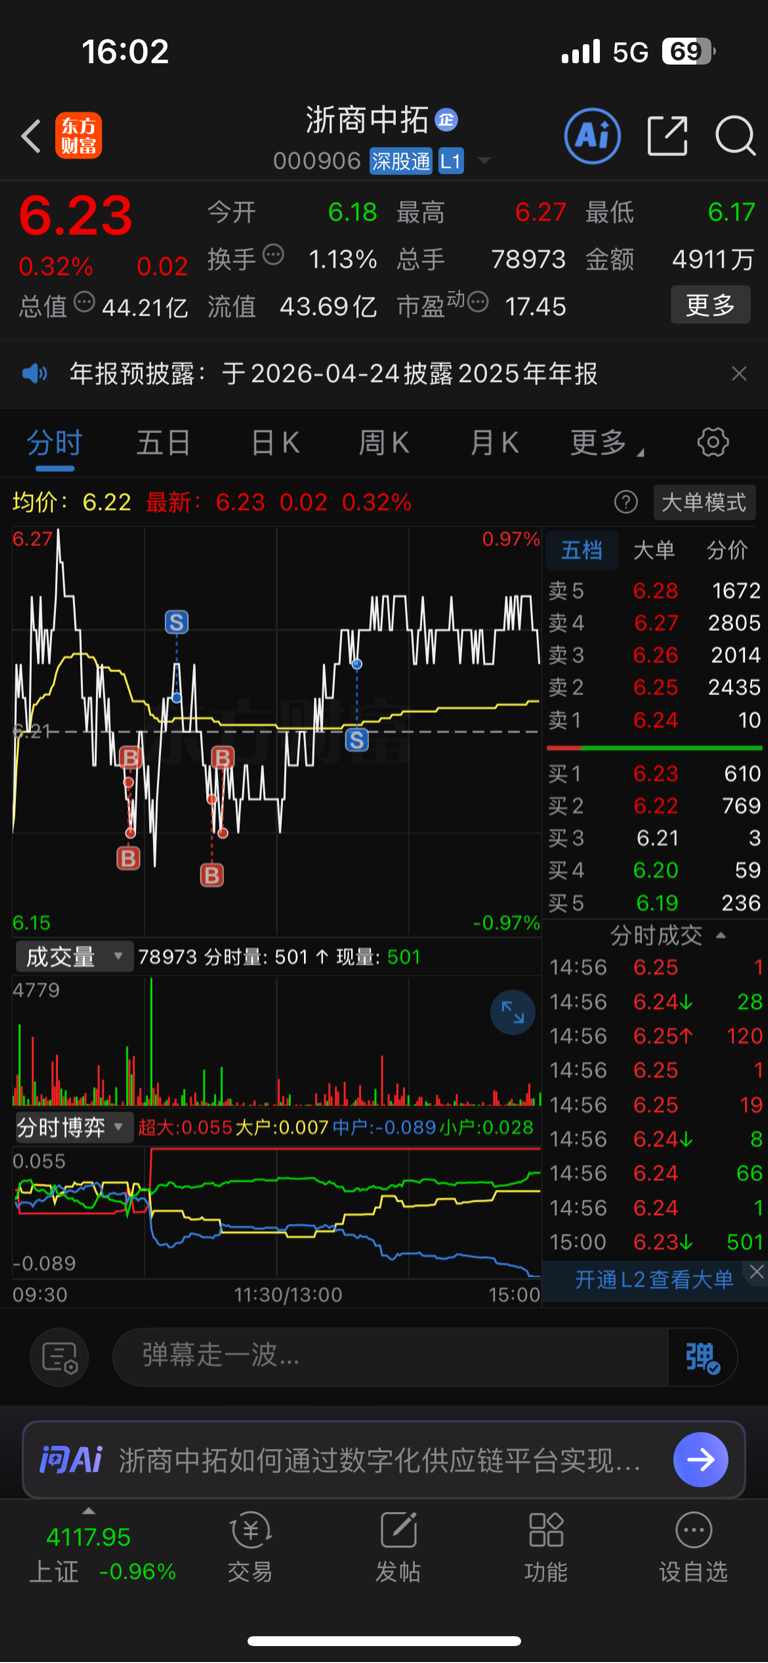Switch to 日K tab

click(x=274, y=442)
